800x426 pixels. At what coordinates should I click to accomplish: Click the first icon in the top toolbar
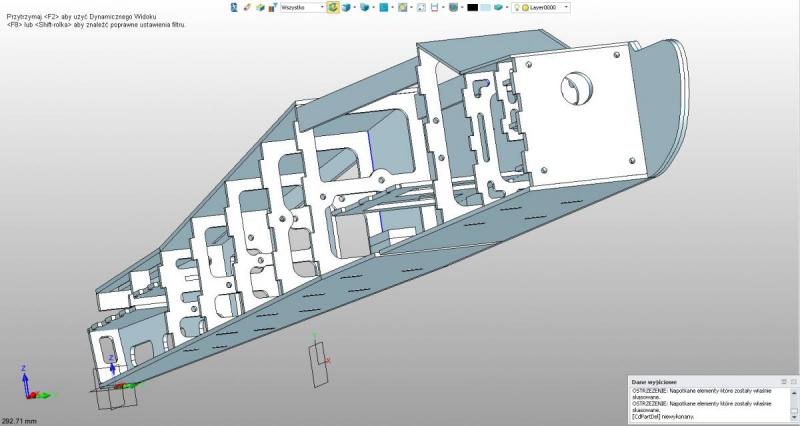point(234,7)
